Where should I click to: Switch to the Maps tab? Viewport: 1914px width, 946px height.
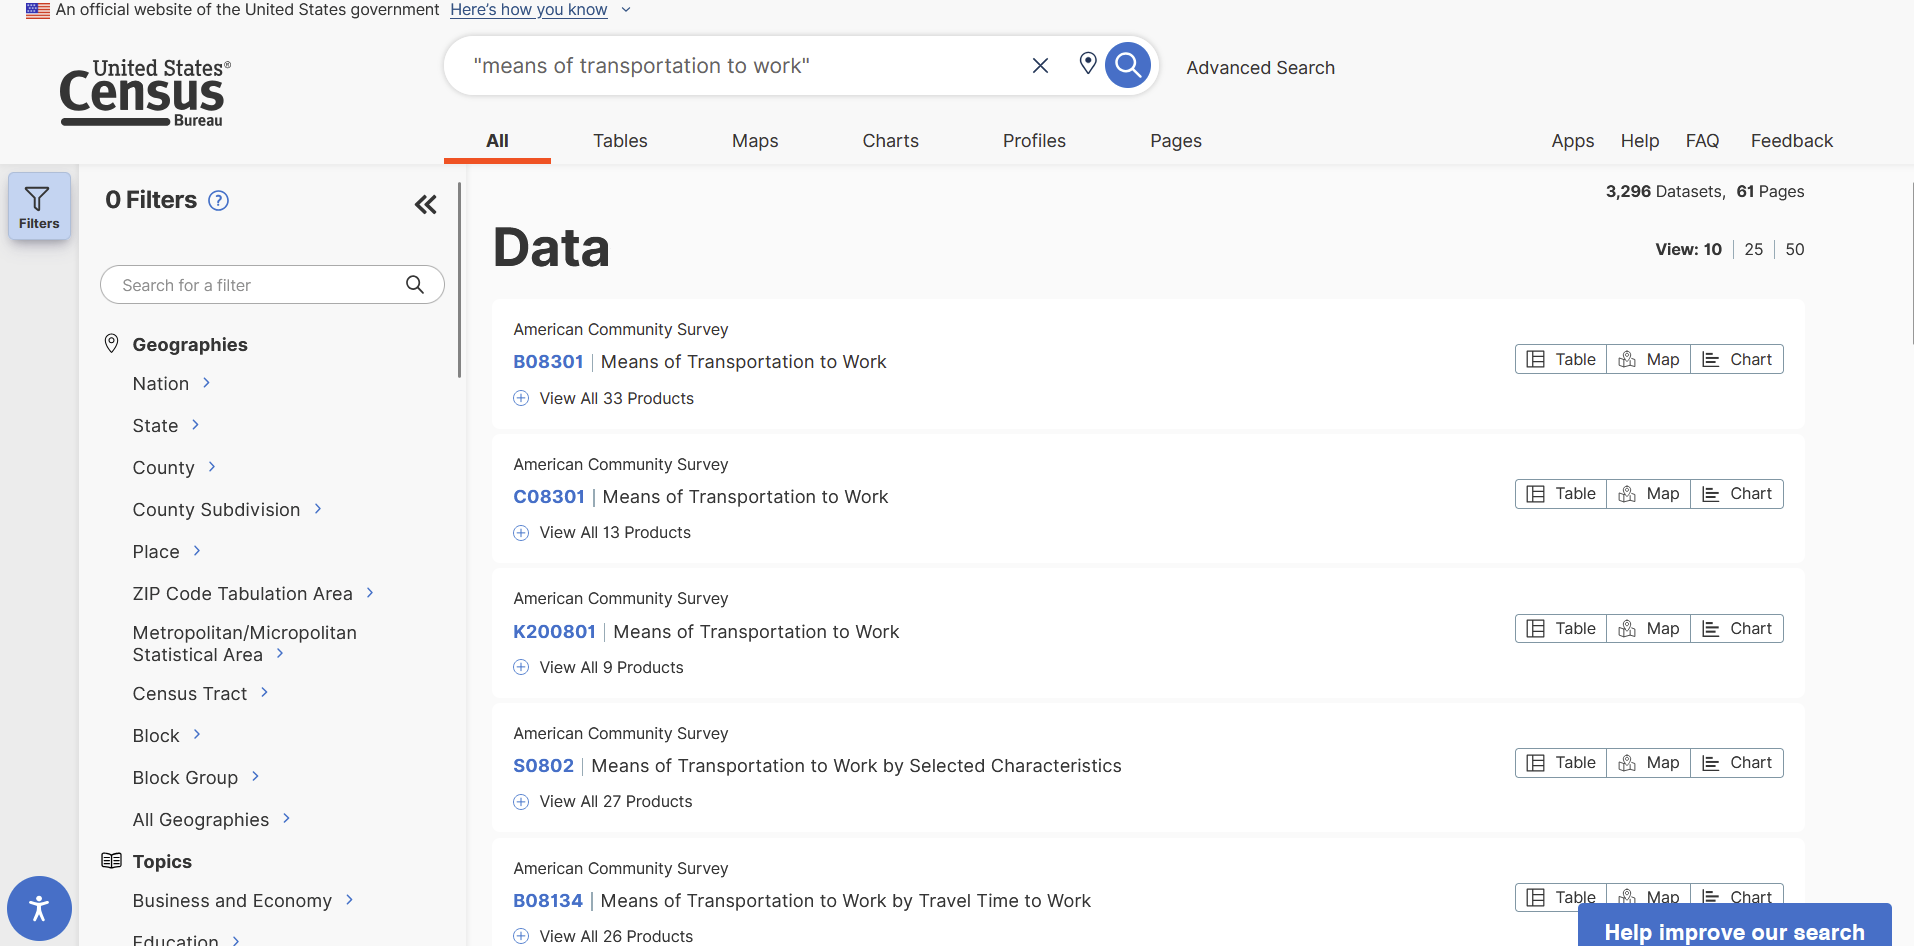[x=755, y=141]
